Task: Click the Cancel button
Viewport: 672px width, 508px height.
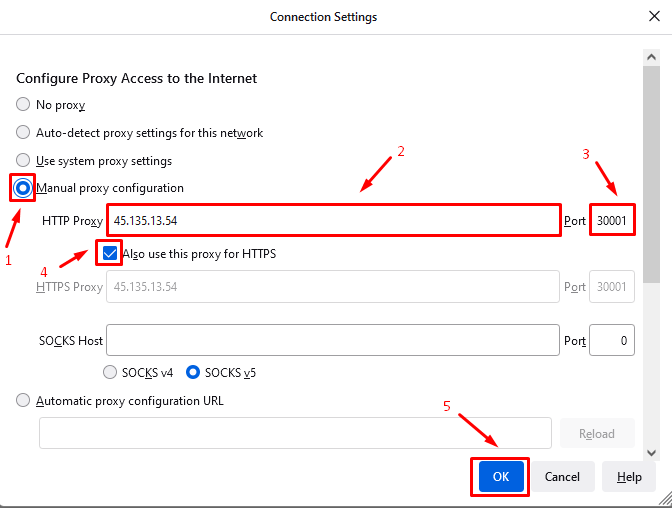Action: click(562, 476)
